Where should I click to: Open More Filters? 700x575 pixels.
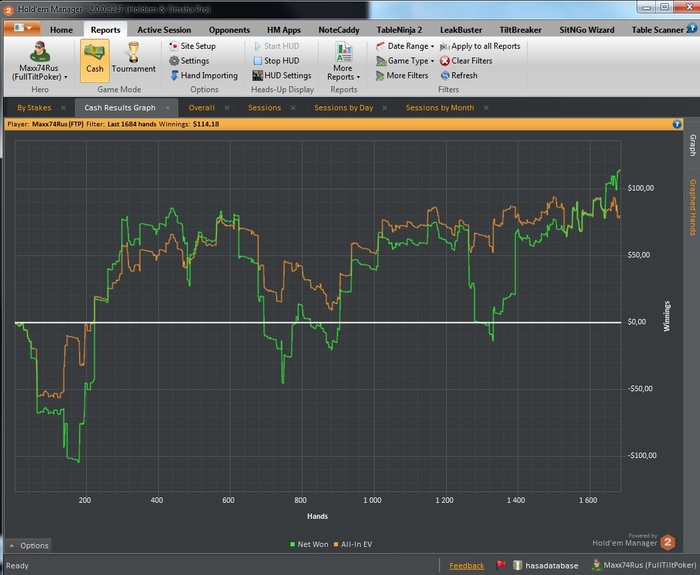point(402,75)
